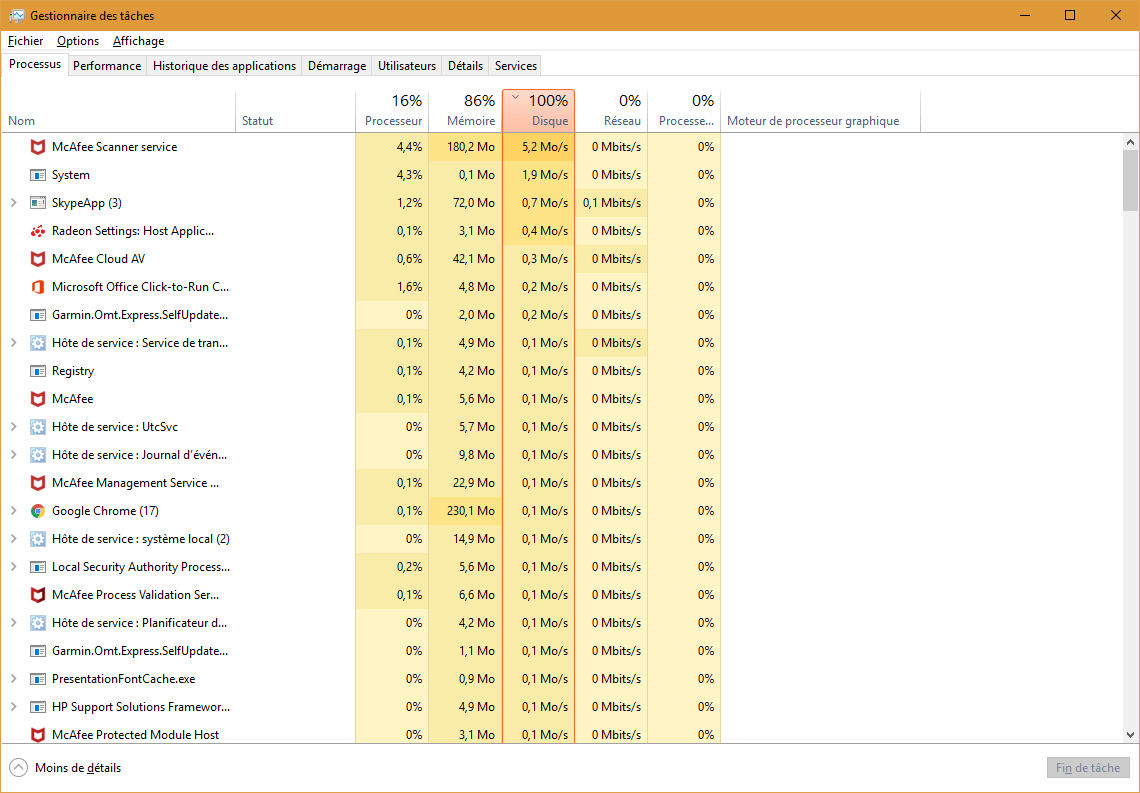Viewport: 1140px width, 793px height.
Task: Click the vertical scrollbar thumb
Action: pyautogui.click(x=1130, y=180)
